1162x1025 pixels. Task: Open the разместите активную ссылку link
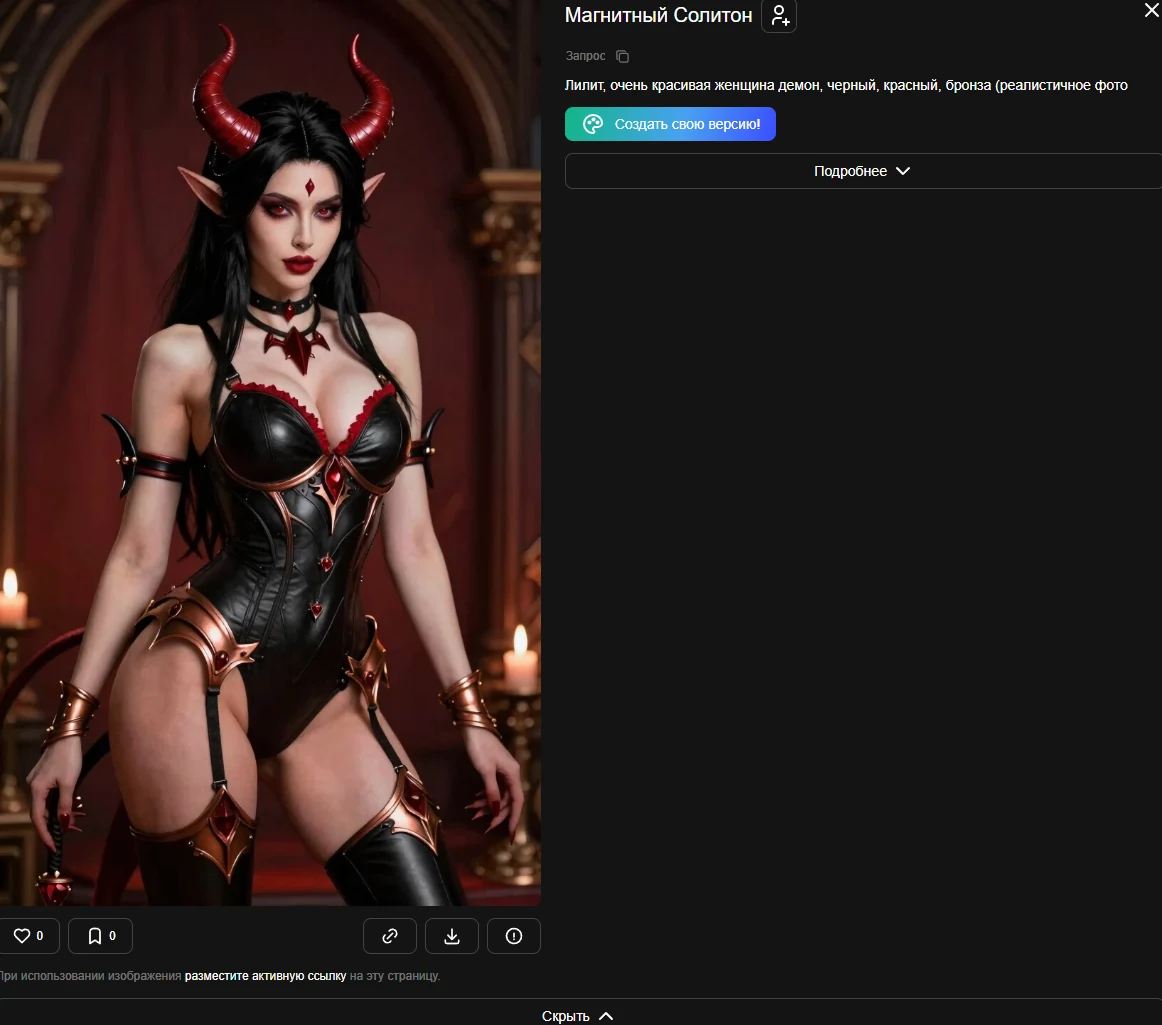[265, 976]
